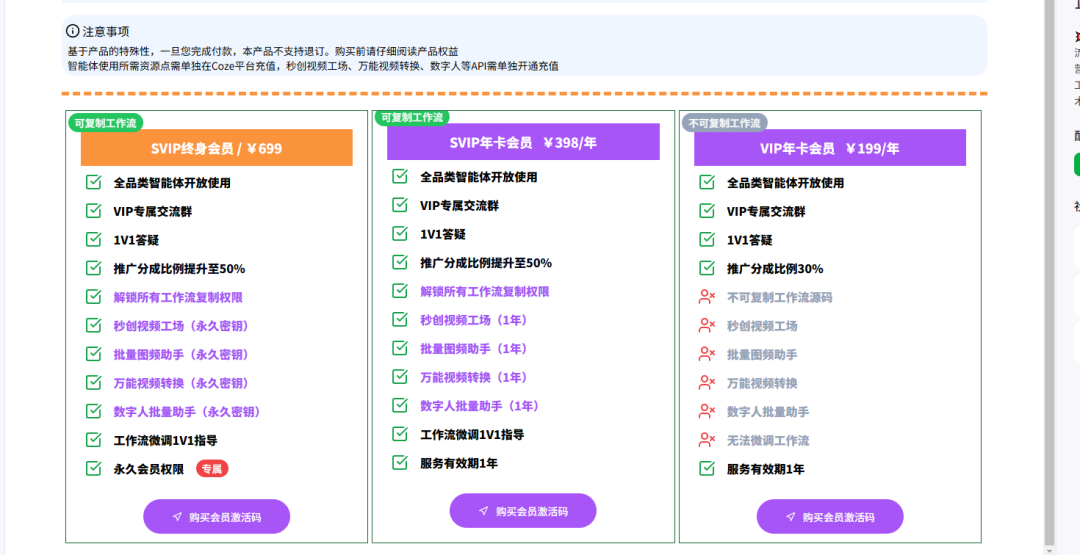1080x555 pixels.
Task: Select the VIP年卡会员 ¥199/年 header
Action: coord(829,148)
